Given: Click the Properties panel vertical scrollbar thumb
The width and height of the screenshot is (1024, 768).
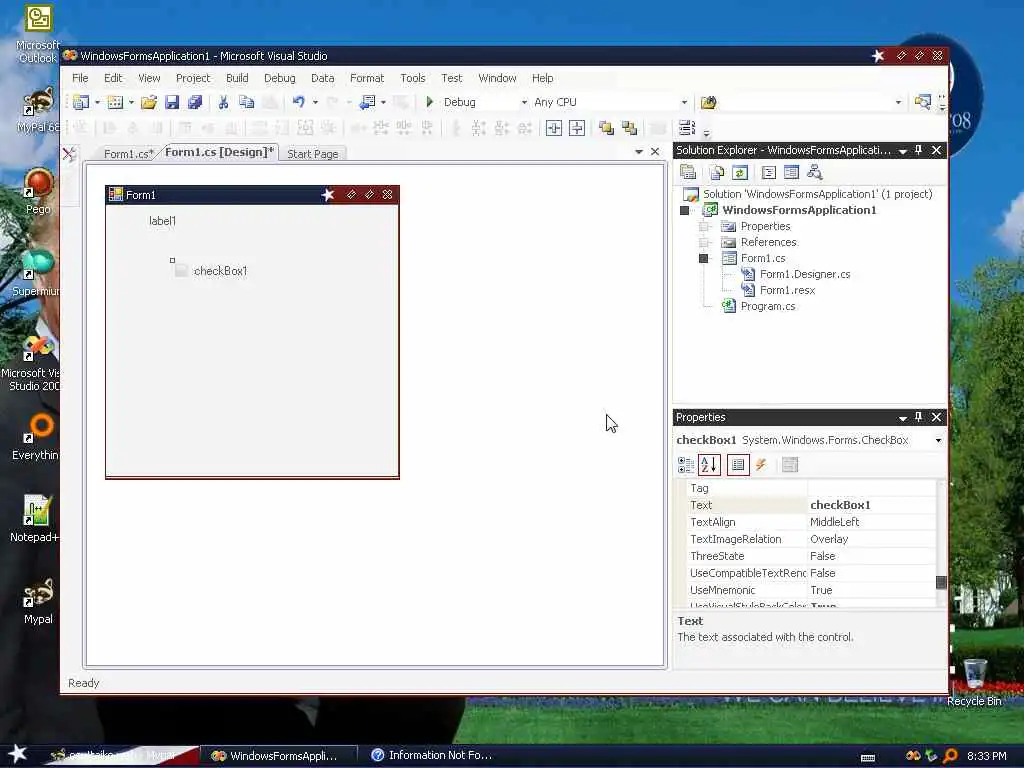Looking at the screenshot, I should 941,583.
